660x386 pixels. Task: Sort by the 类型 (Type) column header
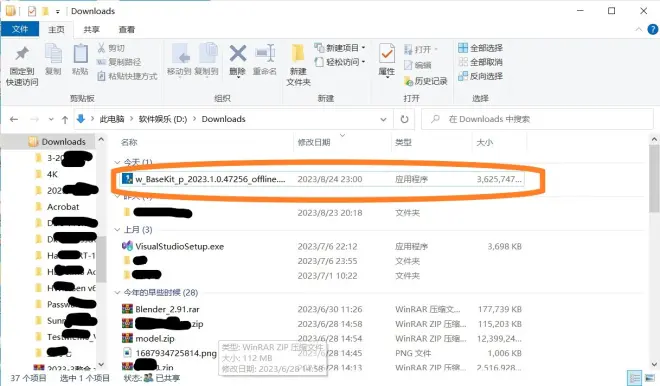(x=403, y=142)
